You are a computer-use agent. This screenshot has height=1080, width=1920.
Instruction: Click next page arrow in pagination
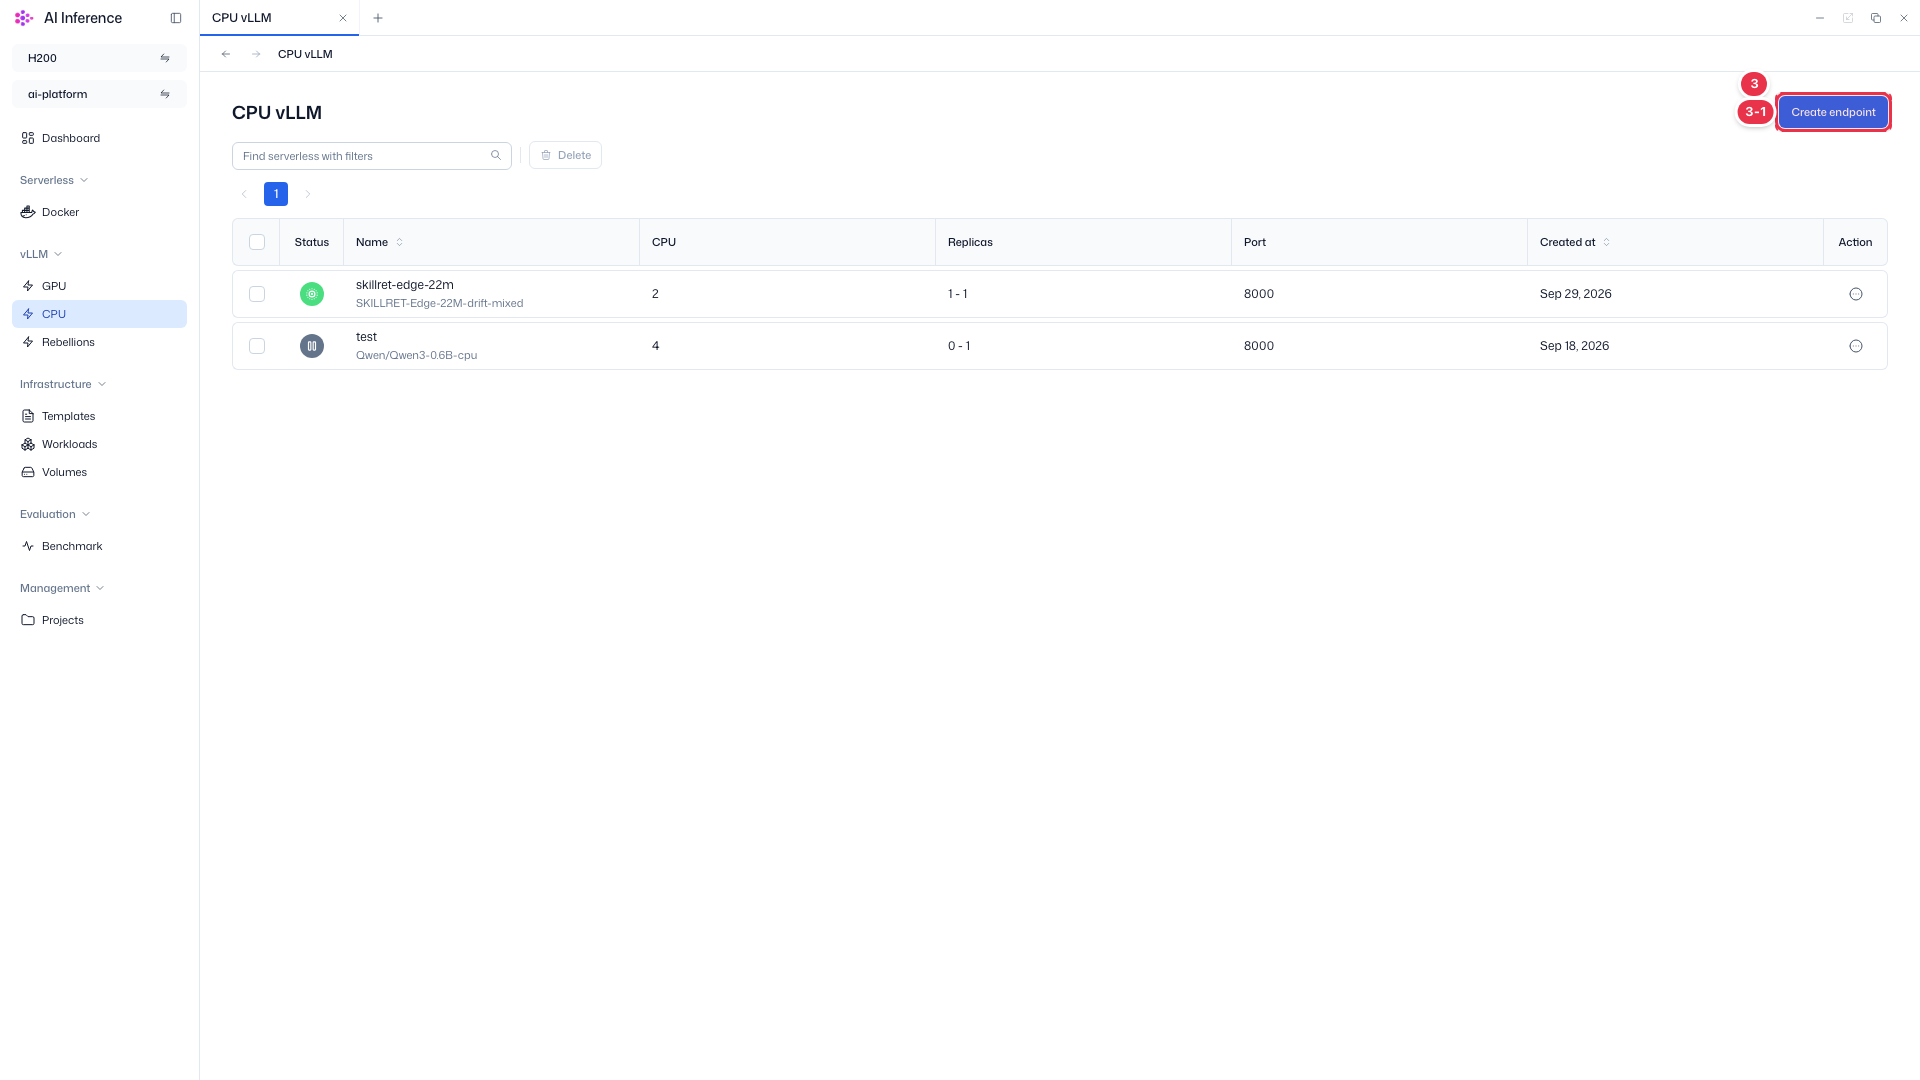(x=308, y=194)
